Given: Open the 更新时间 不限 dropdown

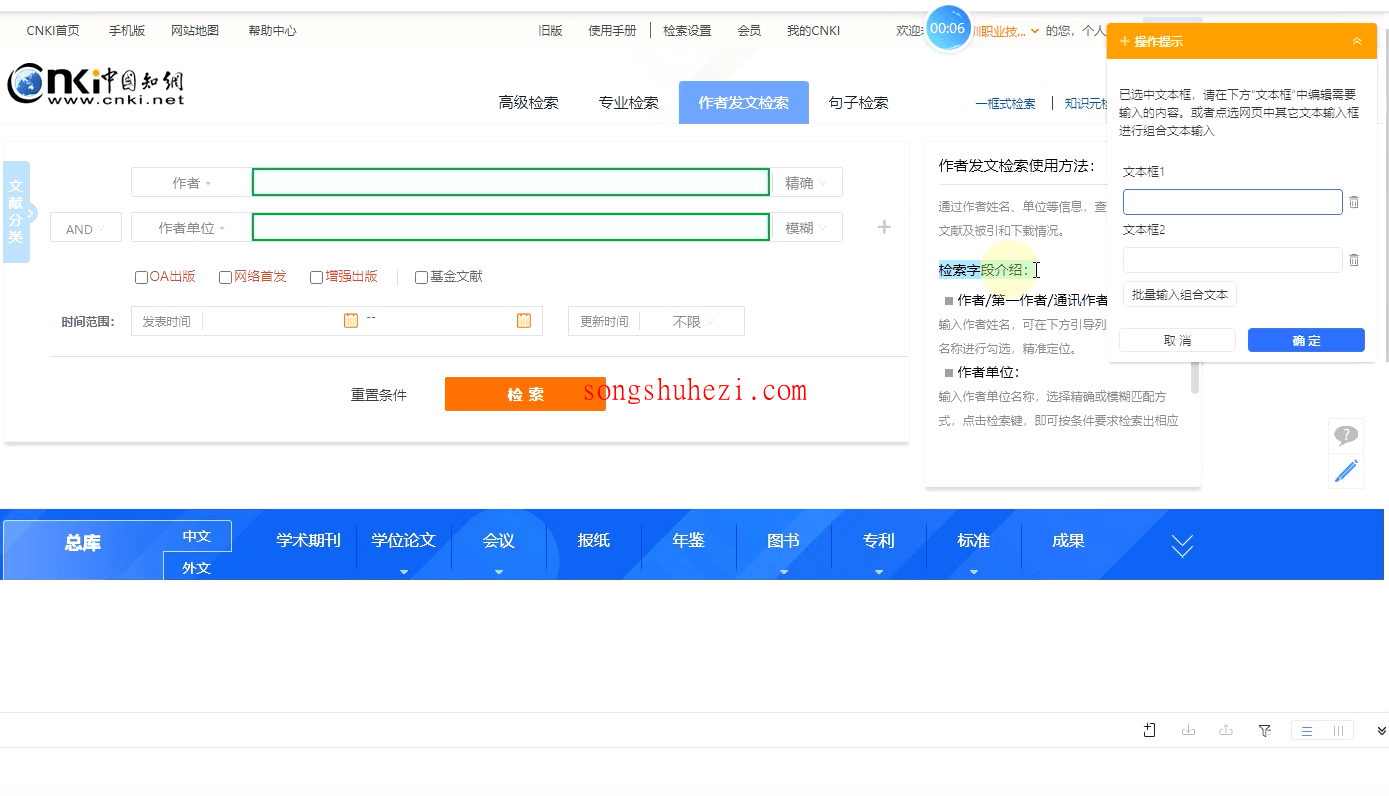Looking at the screenshot, I should [693, 322].
